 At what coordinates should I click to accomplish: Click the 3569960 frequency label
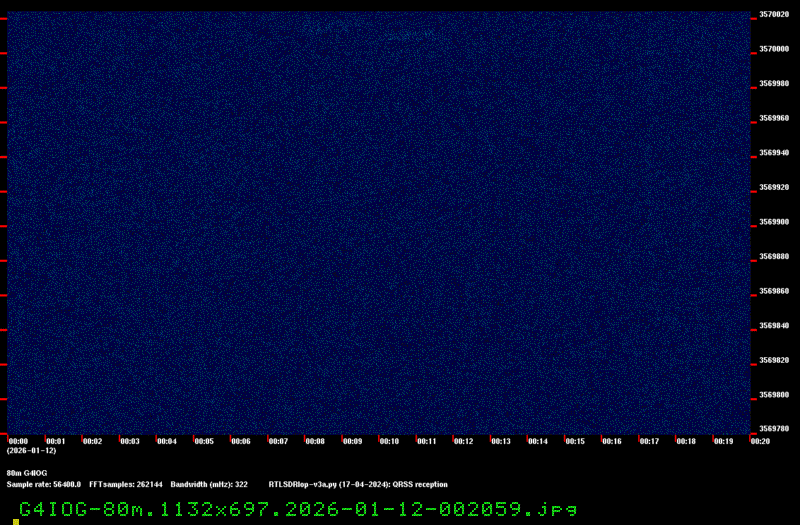click(774, 118)
